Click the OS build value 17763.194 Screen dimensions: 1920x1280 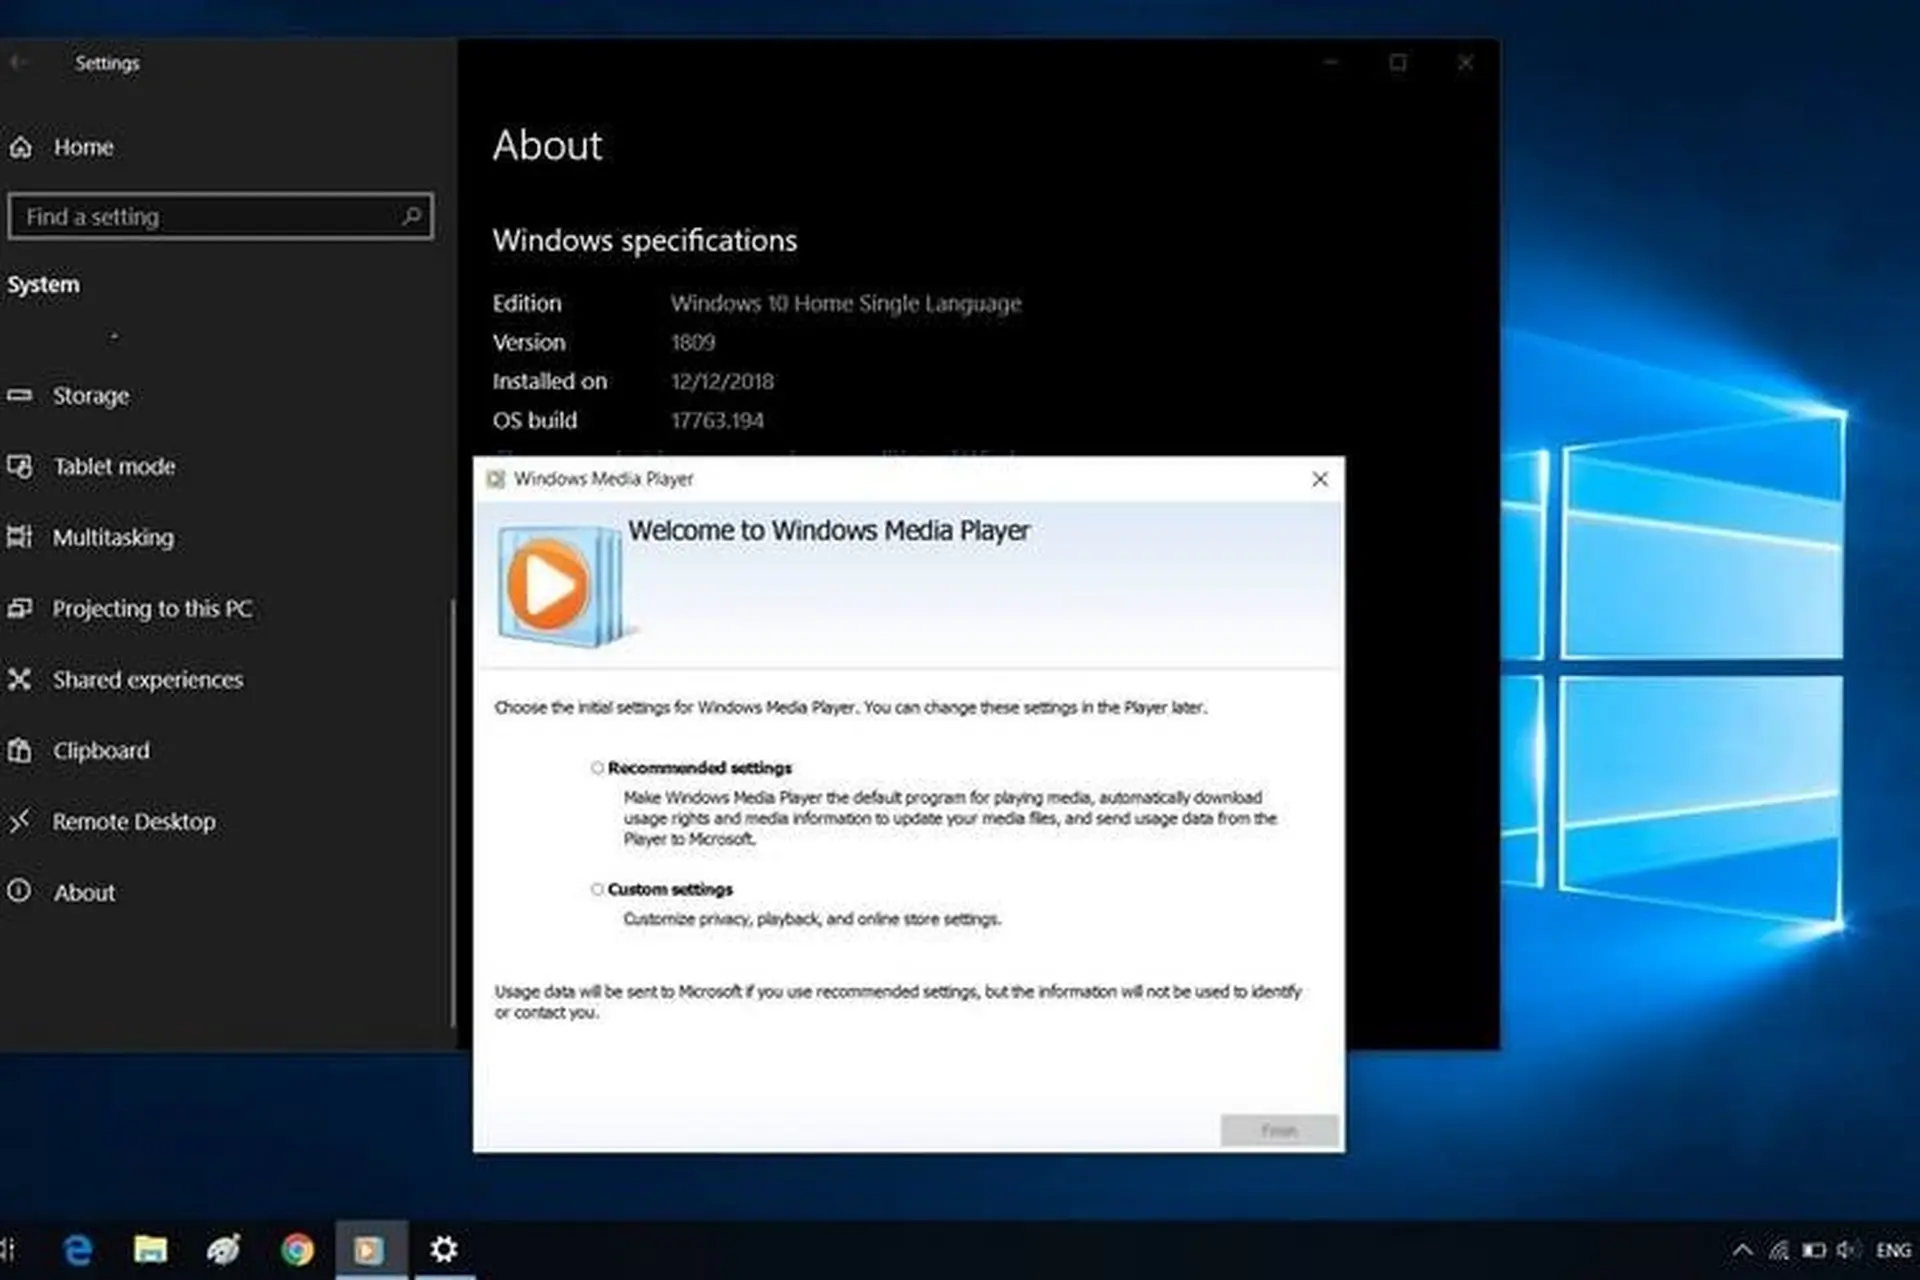coord(717,421)
